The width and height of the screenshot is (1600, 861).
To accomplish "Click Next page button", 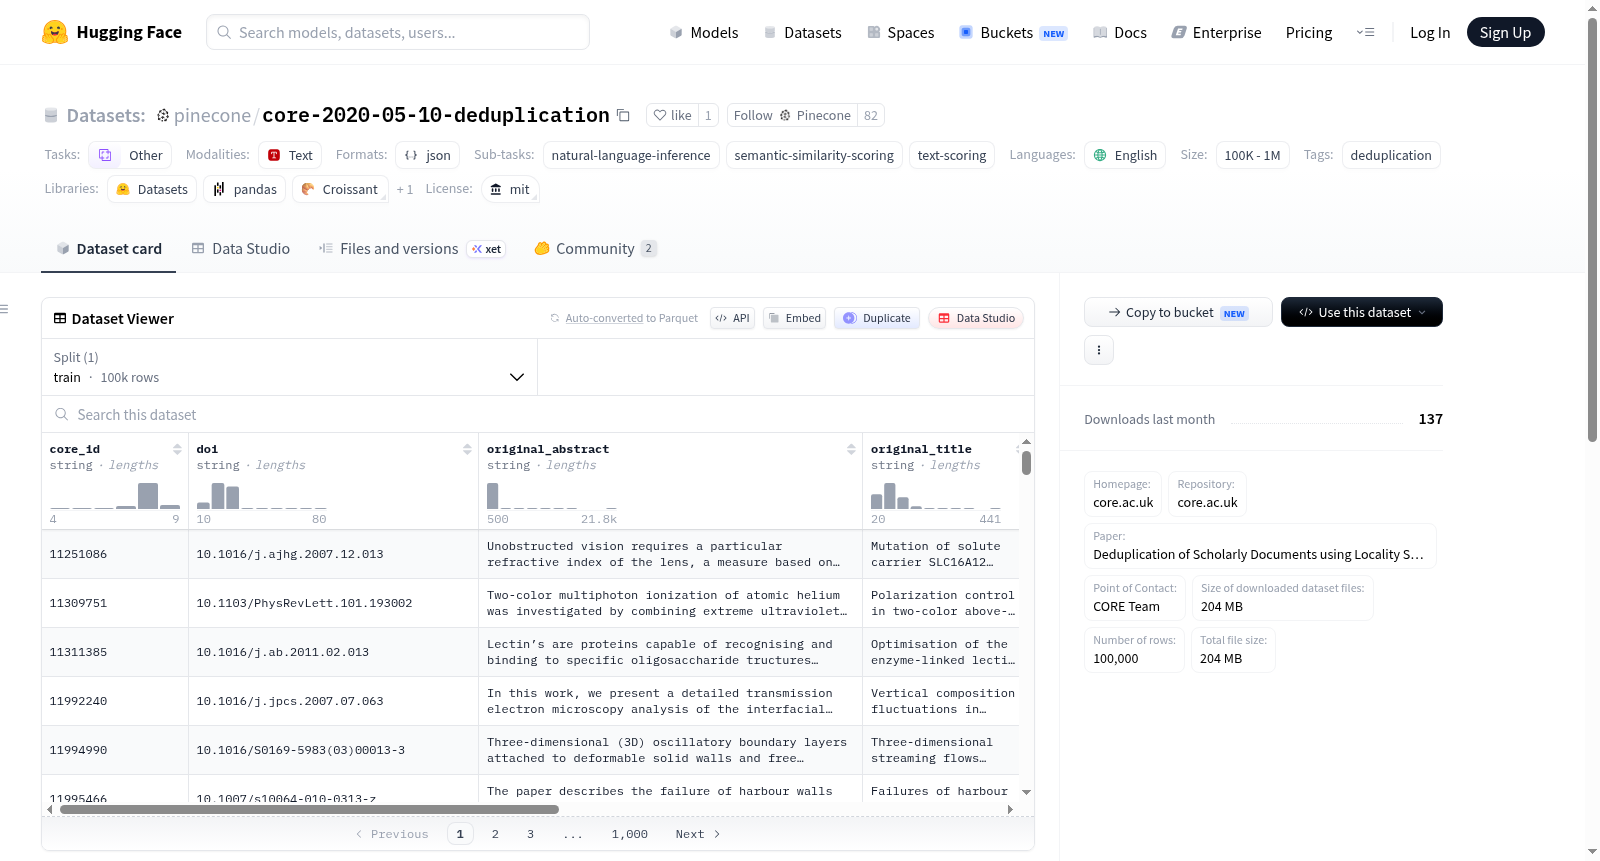I will click(698, 834).
